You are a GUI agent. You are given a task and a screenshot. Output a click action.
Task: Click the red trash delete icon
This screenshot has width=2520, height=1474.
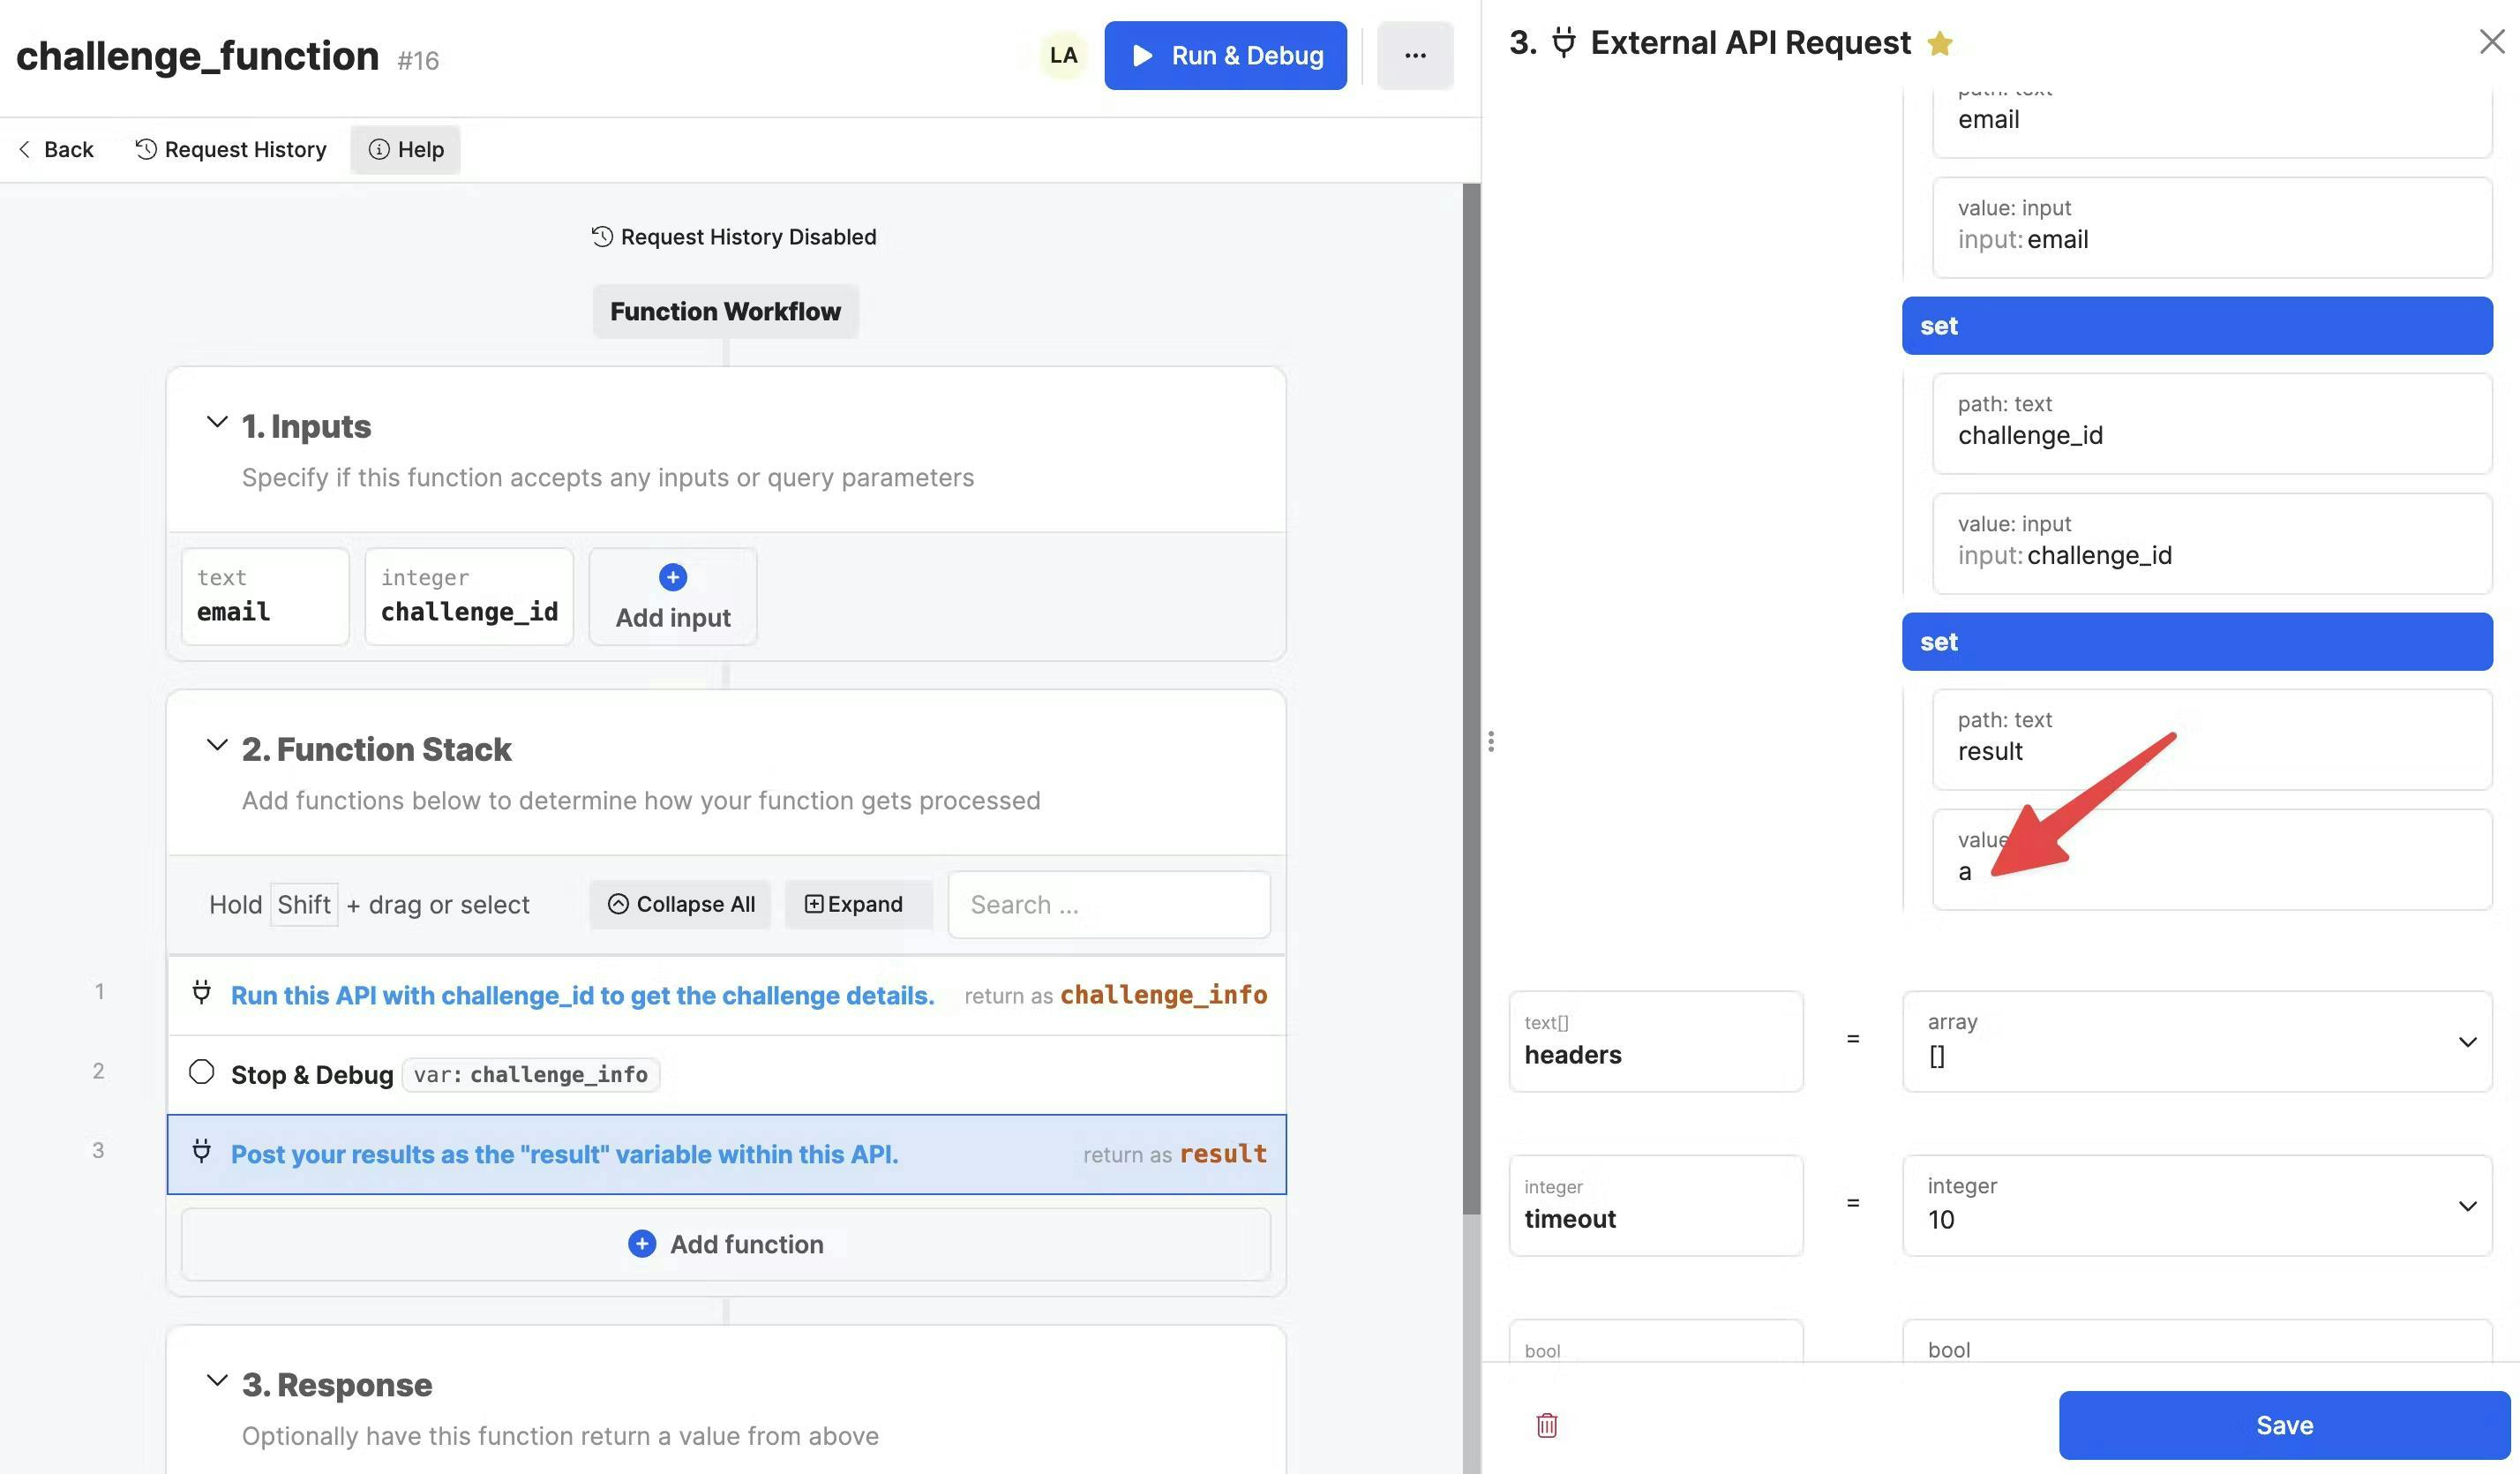click(x=1546, y=1425)
